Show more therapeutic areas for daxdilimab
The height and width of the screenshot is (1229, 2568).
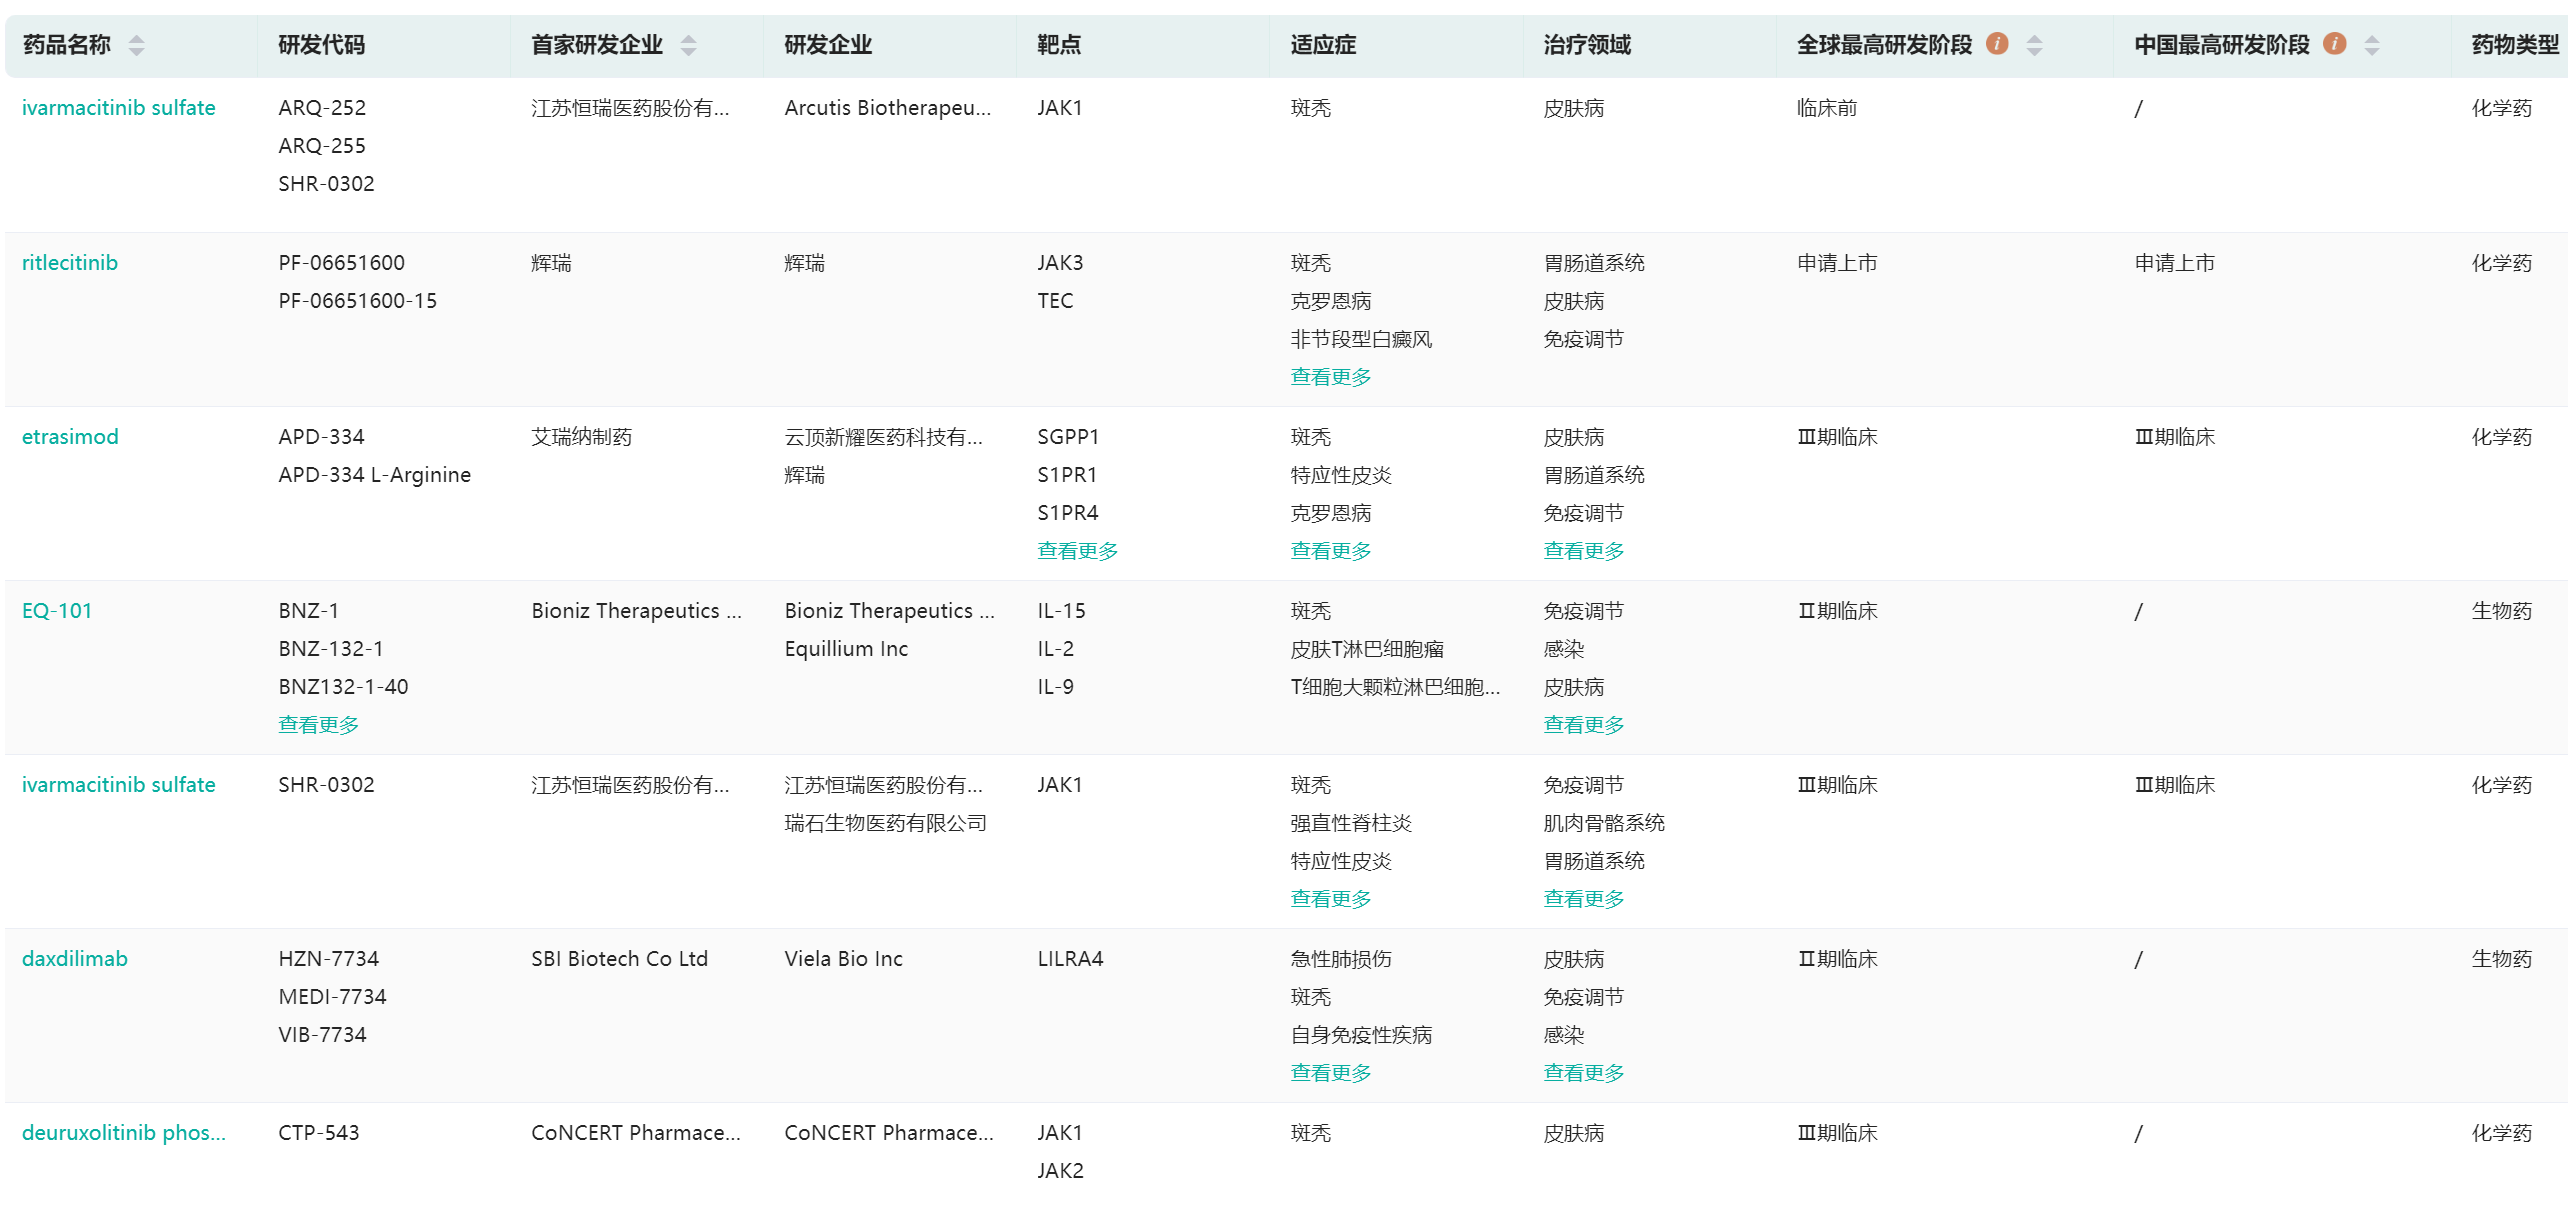1583,1073
